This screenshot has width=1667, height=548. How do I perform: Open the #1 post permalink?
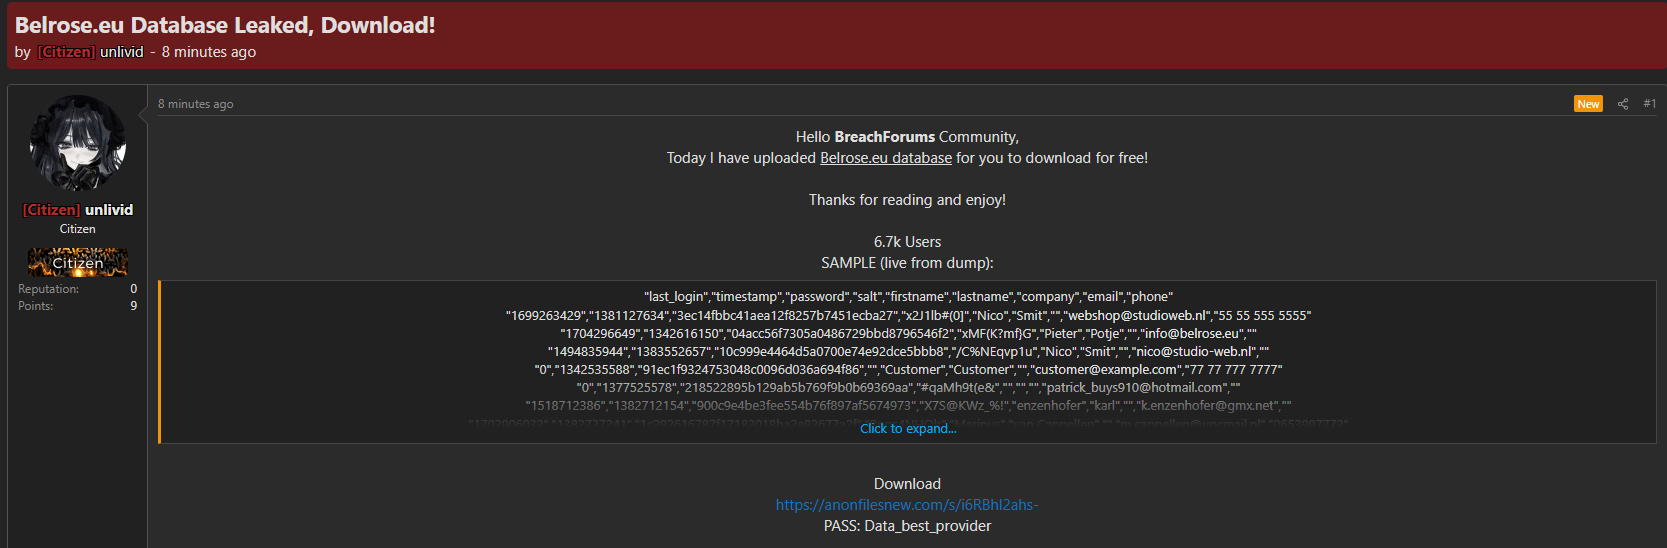[1650, 104]
